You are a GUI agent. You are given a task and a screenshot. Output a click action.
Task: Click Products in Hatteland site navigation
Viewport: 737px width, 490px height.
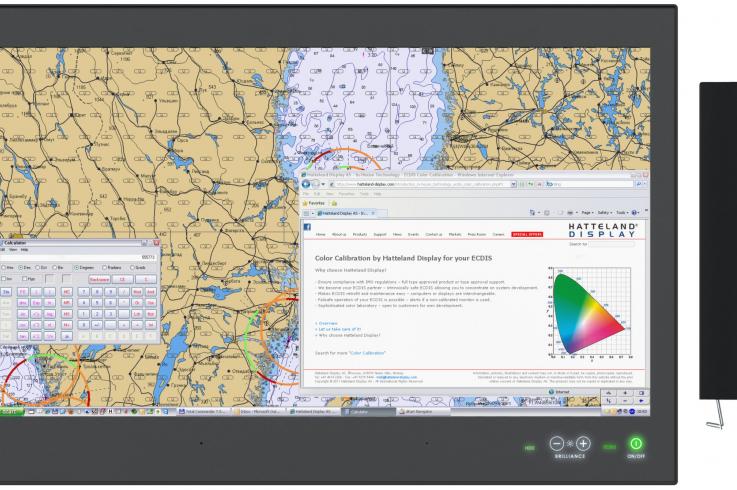[360, 234]
